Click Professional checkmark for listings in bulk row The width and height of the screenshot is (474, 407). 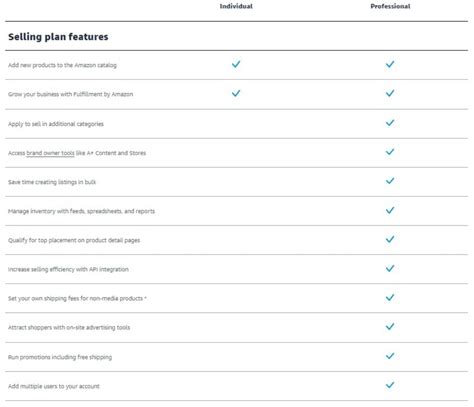390,181
